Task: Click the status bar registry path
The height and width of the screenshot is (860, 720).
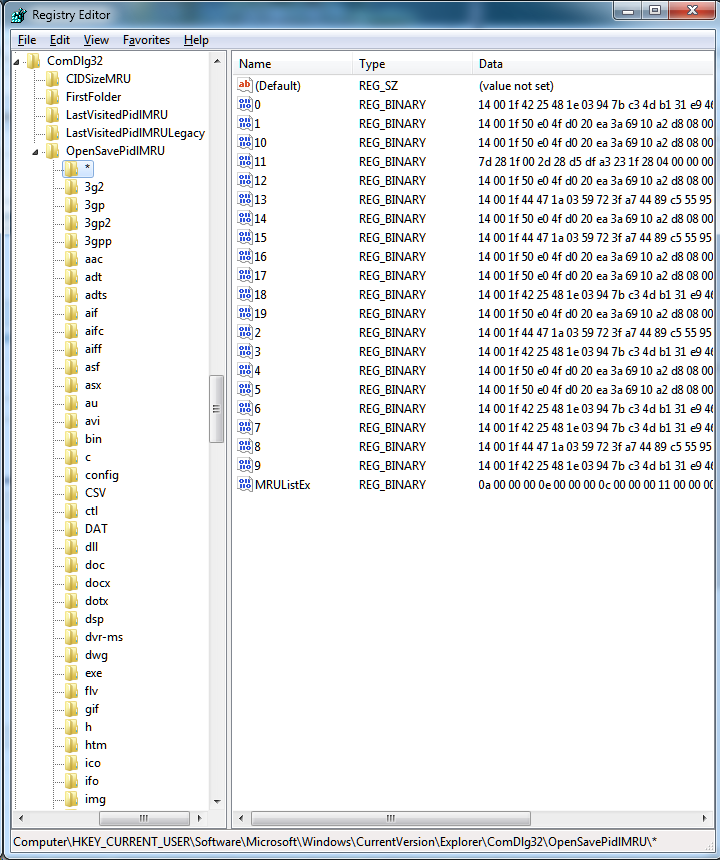Action: pos(335,841)
